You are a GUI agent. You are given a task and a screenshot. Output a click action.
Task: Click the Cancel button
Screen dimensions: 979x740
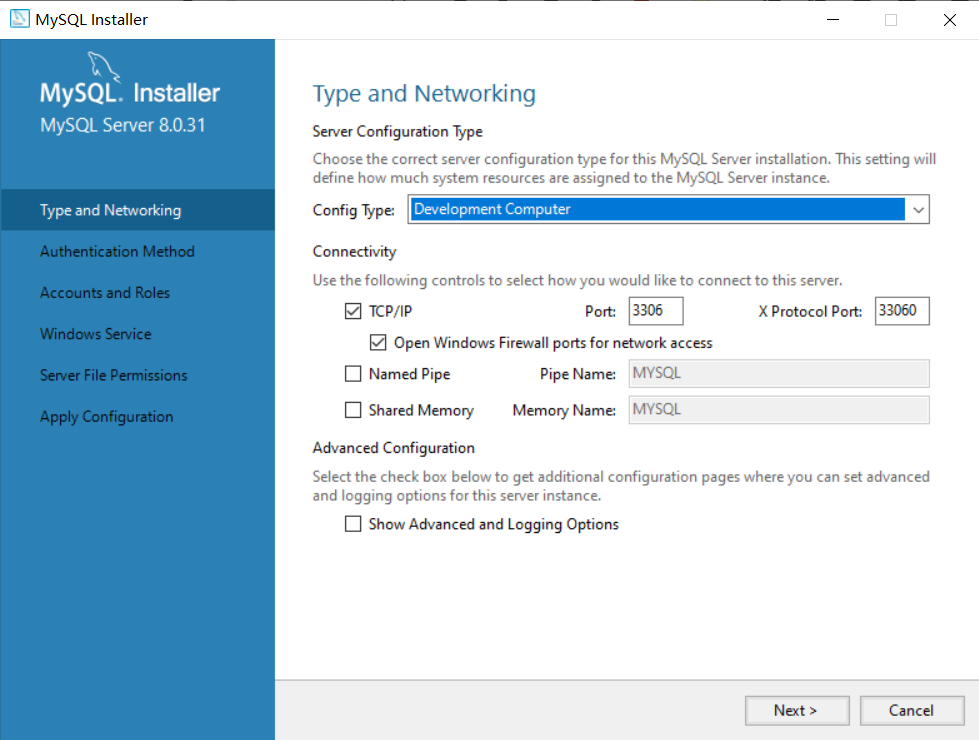coord(911,710)
